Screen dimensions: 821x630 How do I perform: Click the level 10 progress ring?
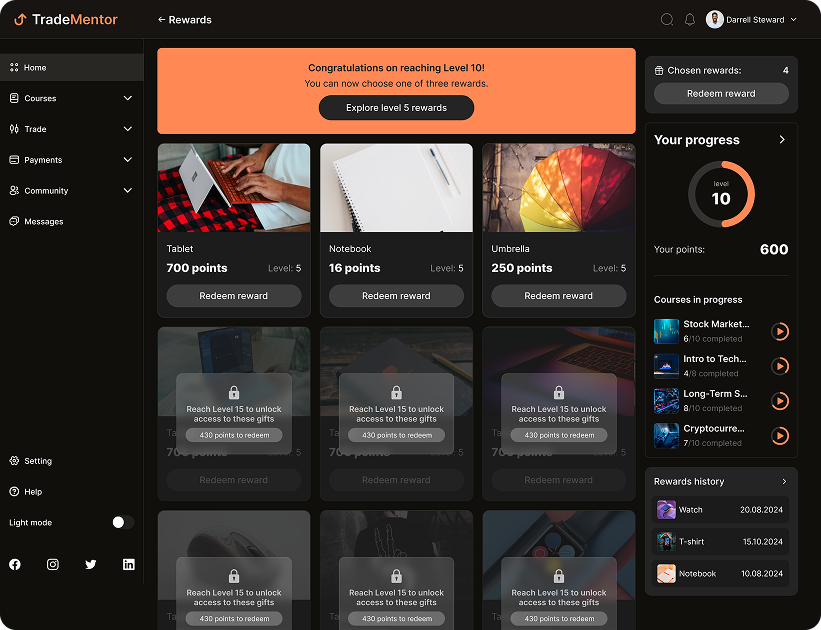point(721,194)
